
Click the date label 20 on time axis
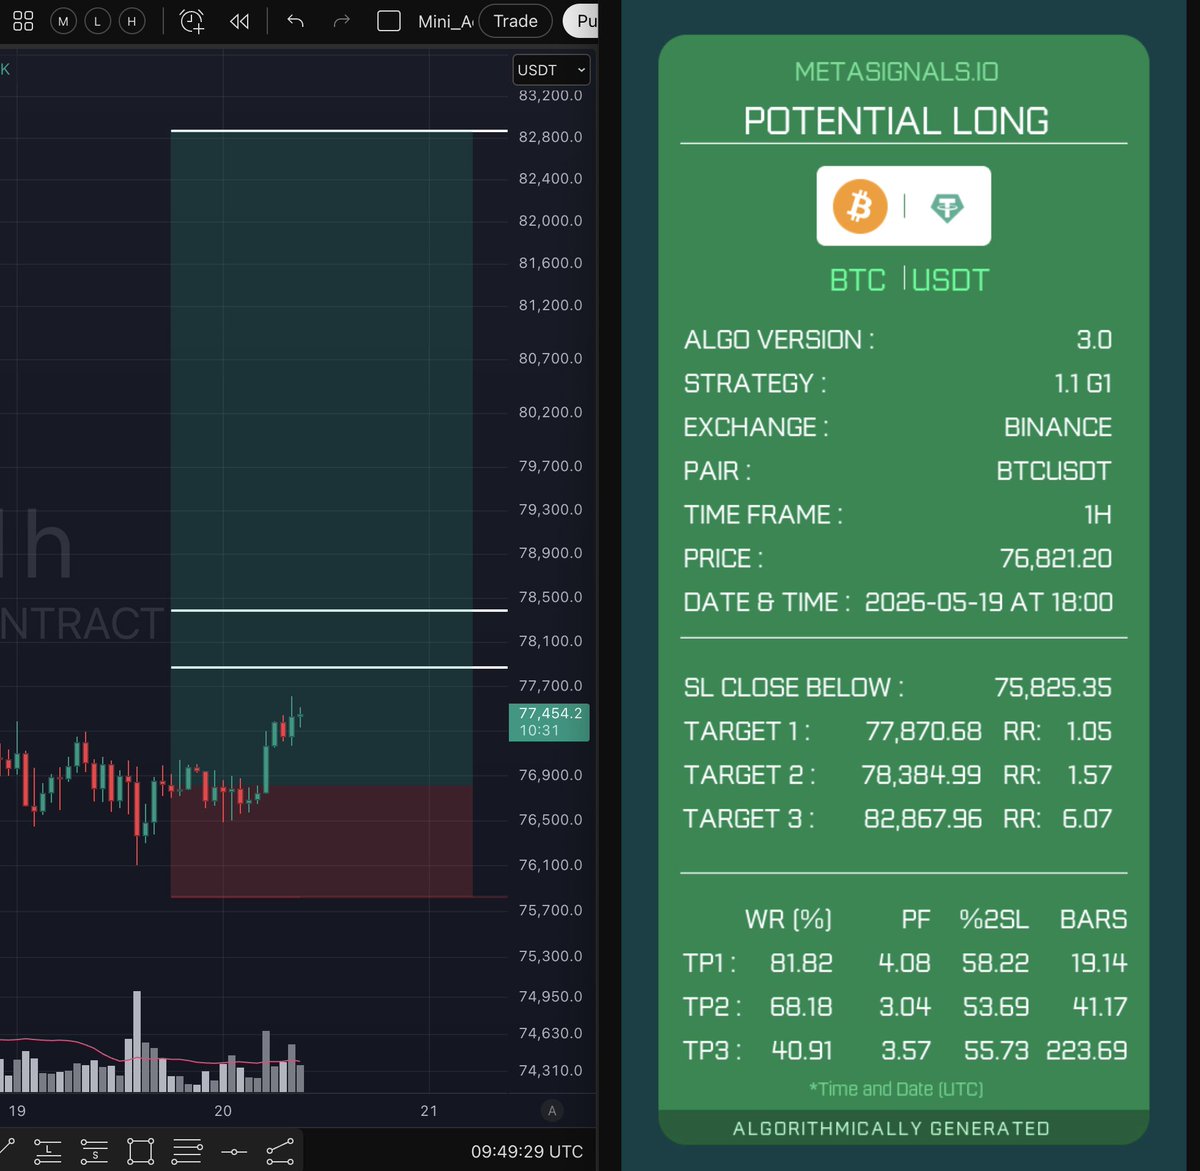pyautogui.click(x=223, y=1111)
